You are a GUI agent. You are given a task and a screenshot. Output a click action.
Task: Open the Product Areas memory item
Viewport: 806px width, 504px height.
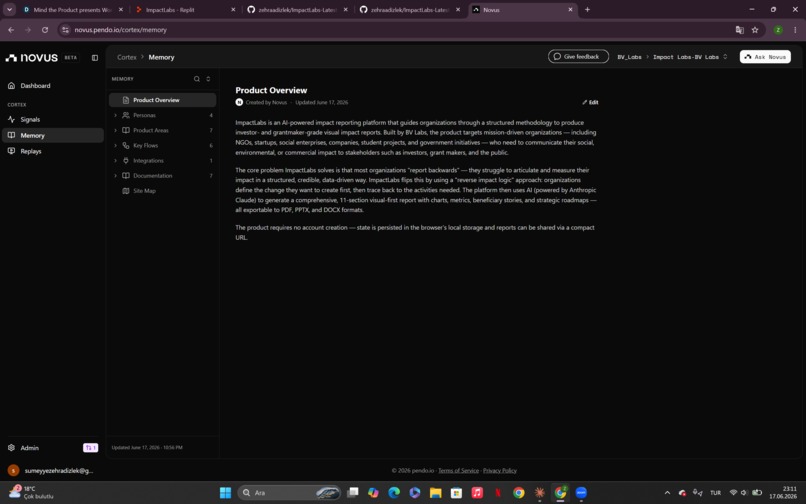tap(151, 130)
